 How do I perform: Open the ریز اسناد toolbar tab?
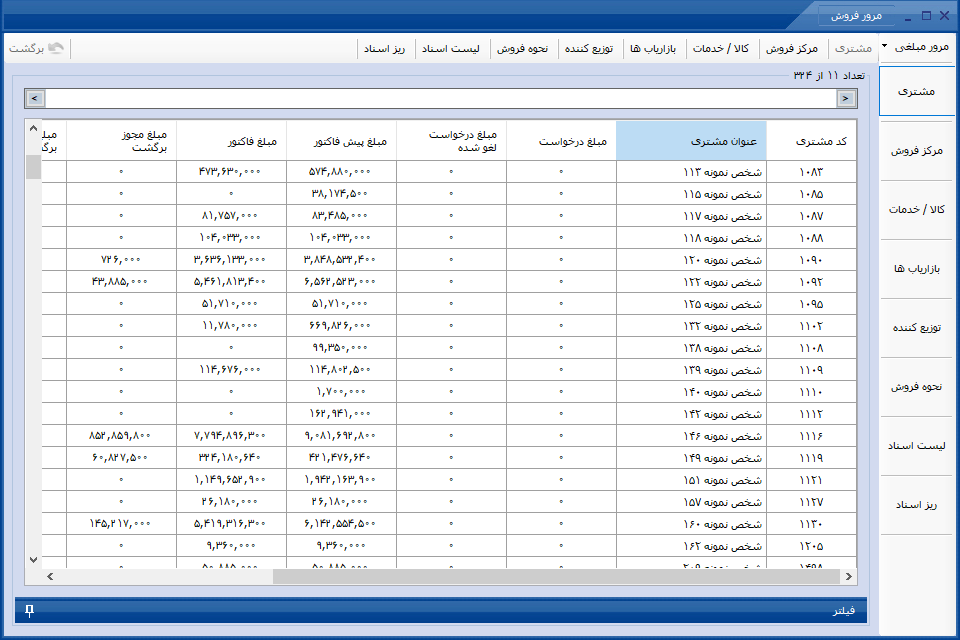coord(384,48)
